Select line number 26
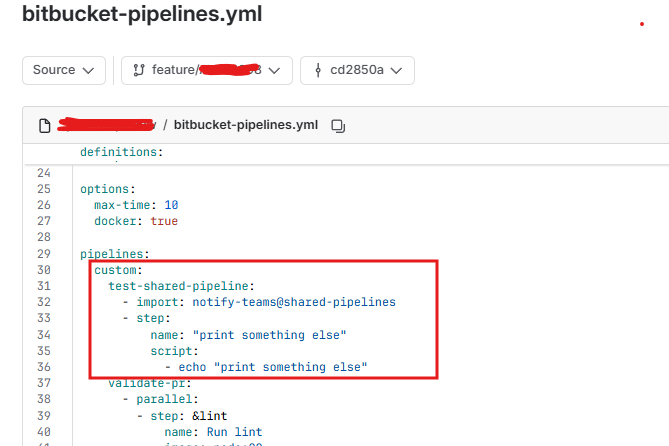Viewport: 669px width, 446px height. (44, 205)
